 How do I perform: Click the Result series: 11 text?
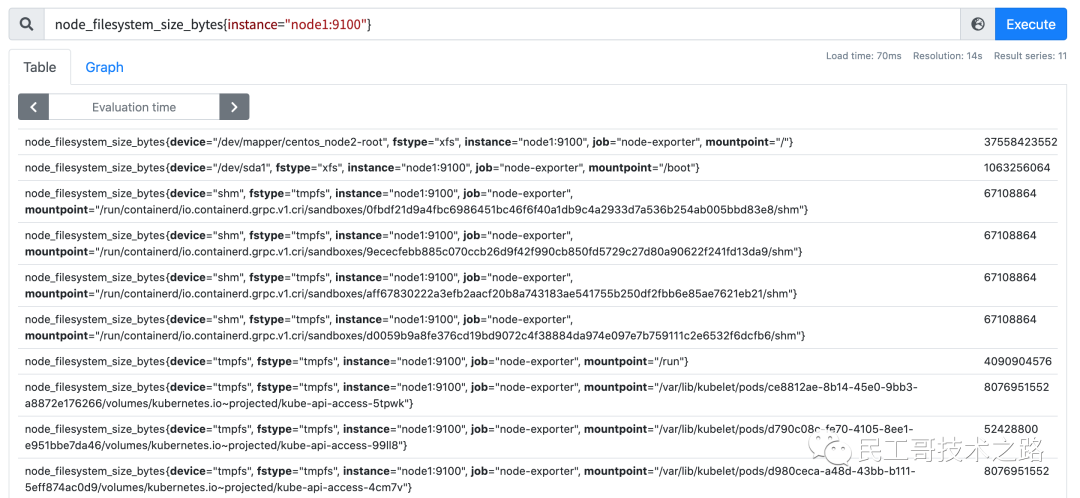point(1030,56)
